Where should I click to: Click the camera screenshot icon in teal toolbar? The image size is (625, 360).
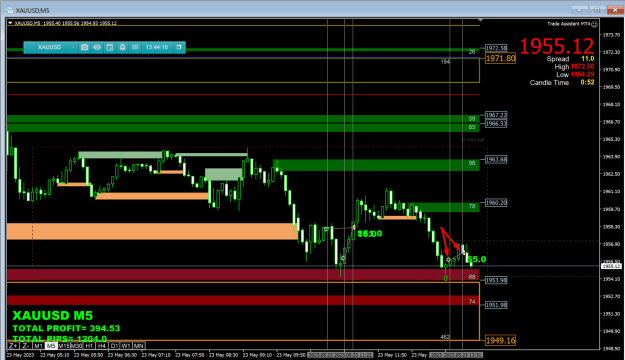(x=84, y=47)
